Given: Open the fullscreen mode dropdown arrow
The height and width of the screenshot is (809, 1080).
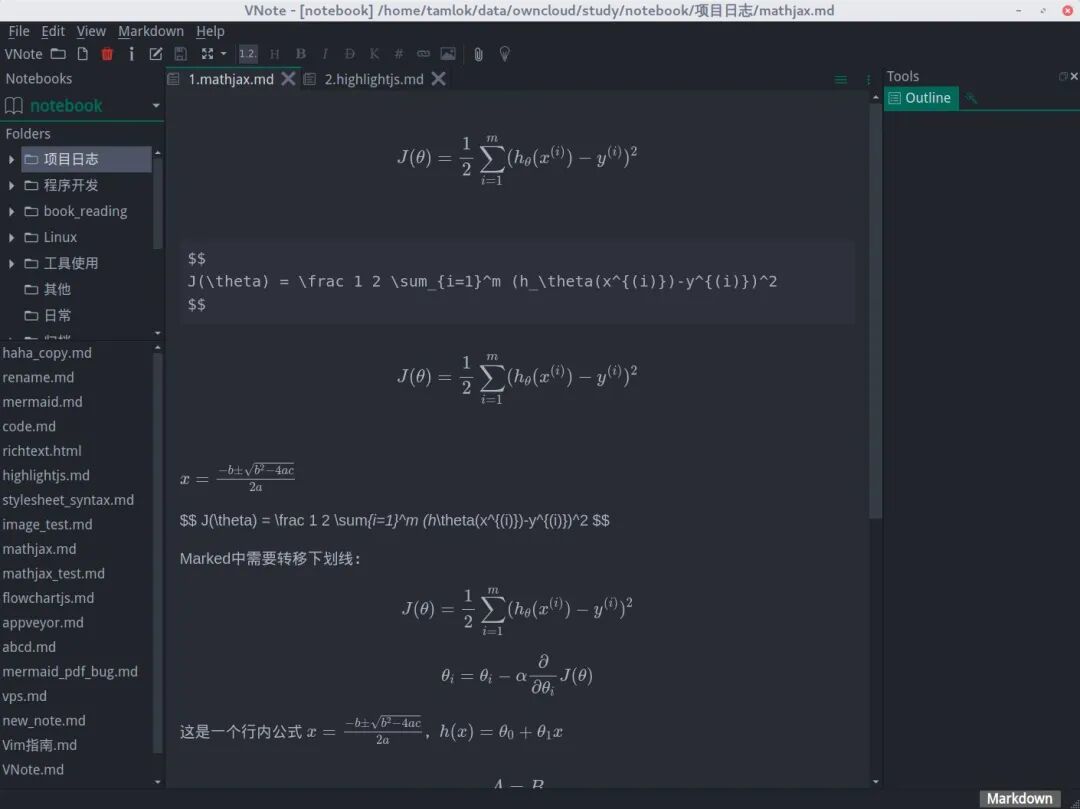Looking at the screenshot, I should point(222,54).
